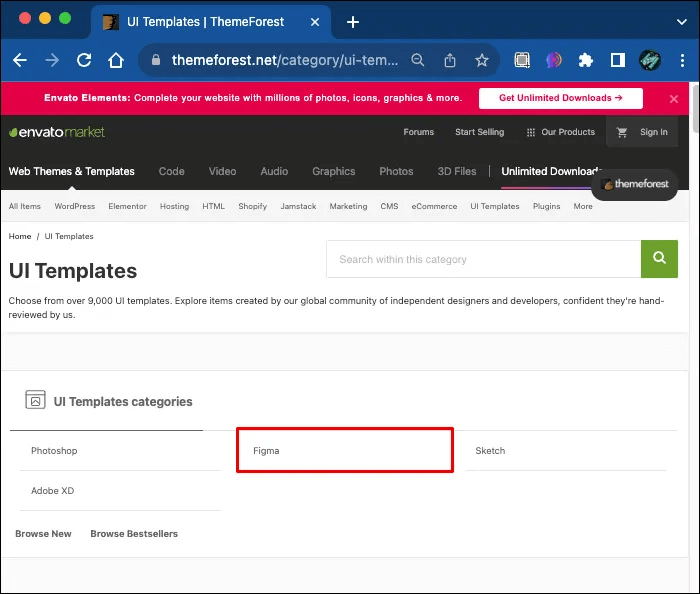
Task: Open the Elementor category menu
Action: tap(127, 206)
